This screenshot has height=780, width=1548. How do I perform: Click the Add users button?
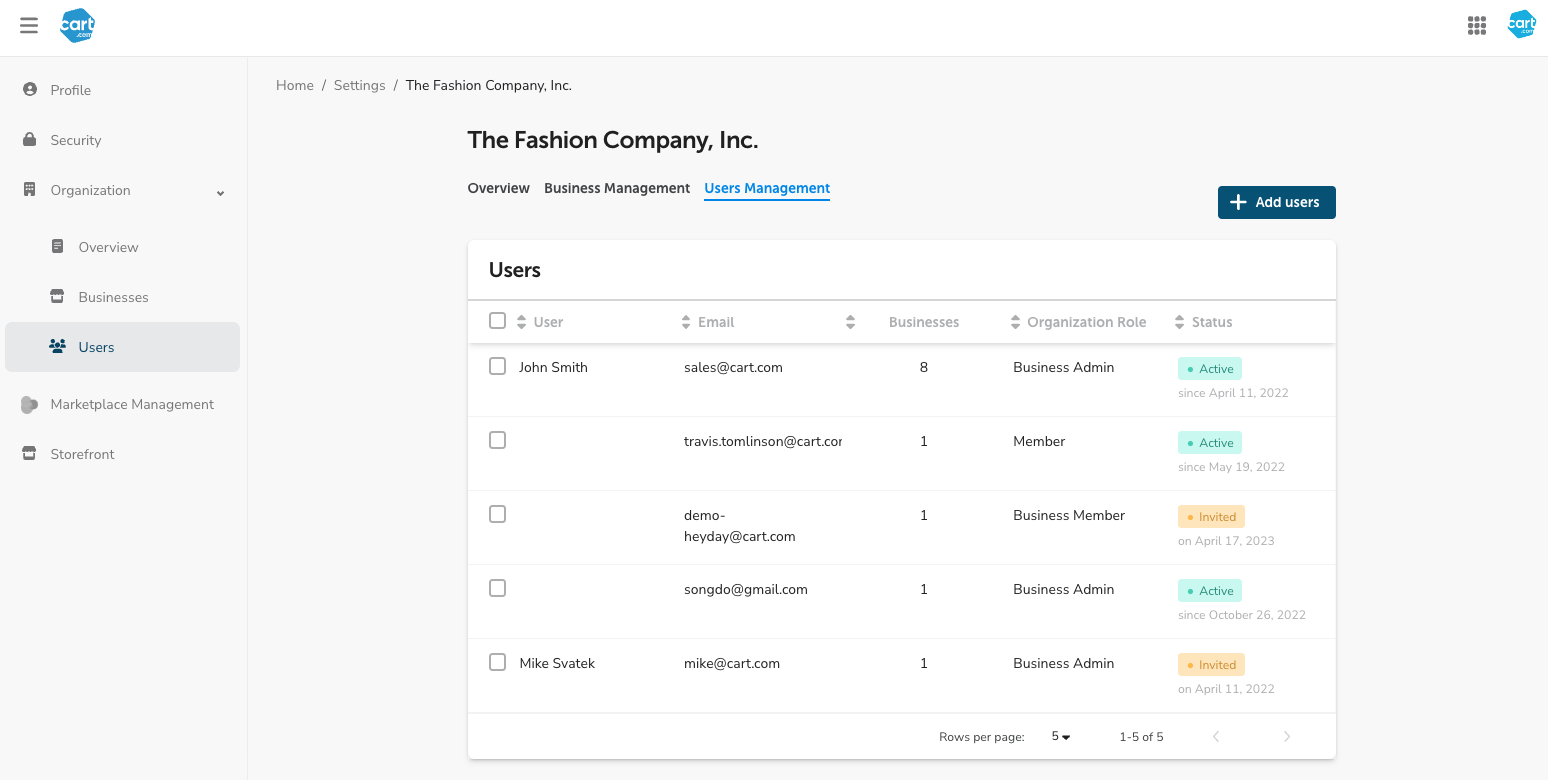(x=1276, y=202)
